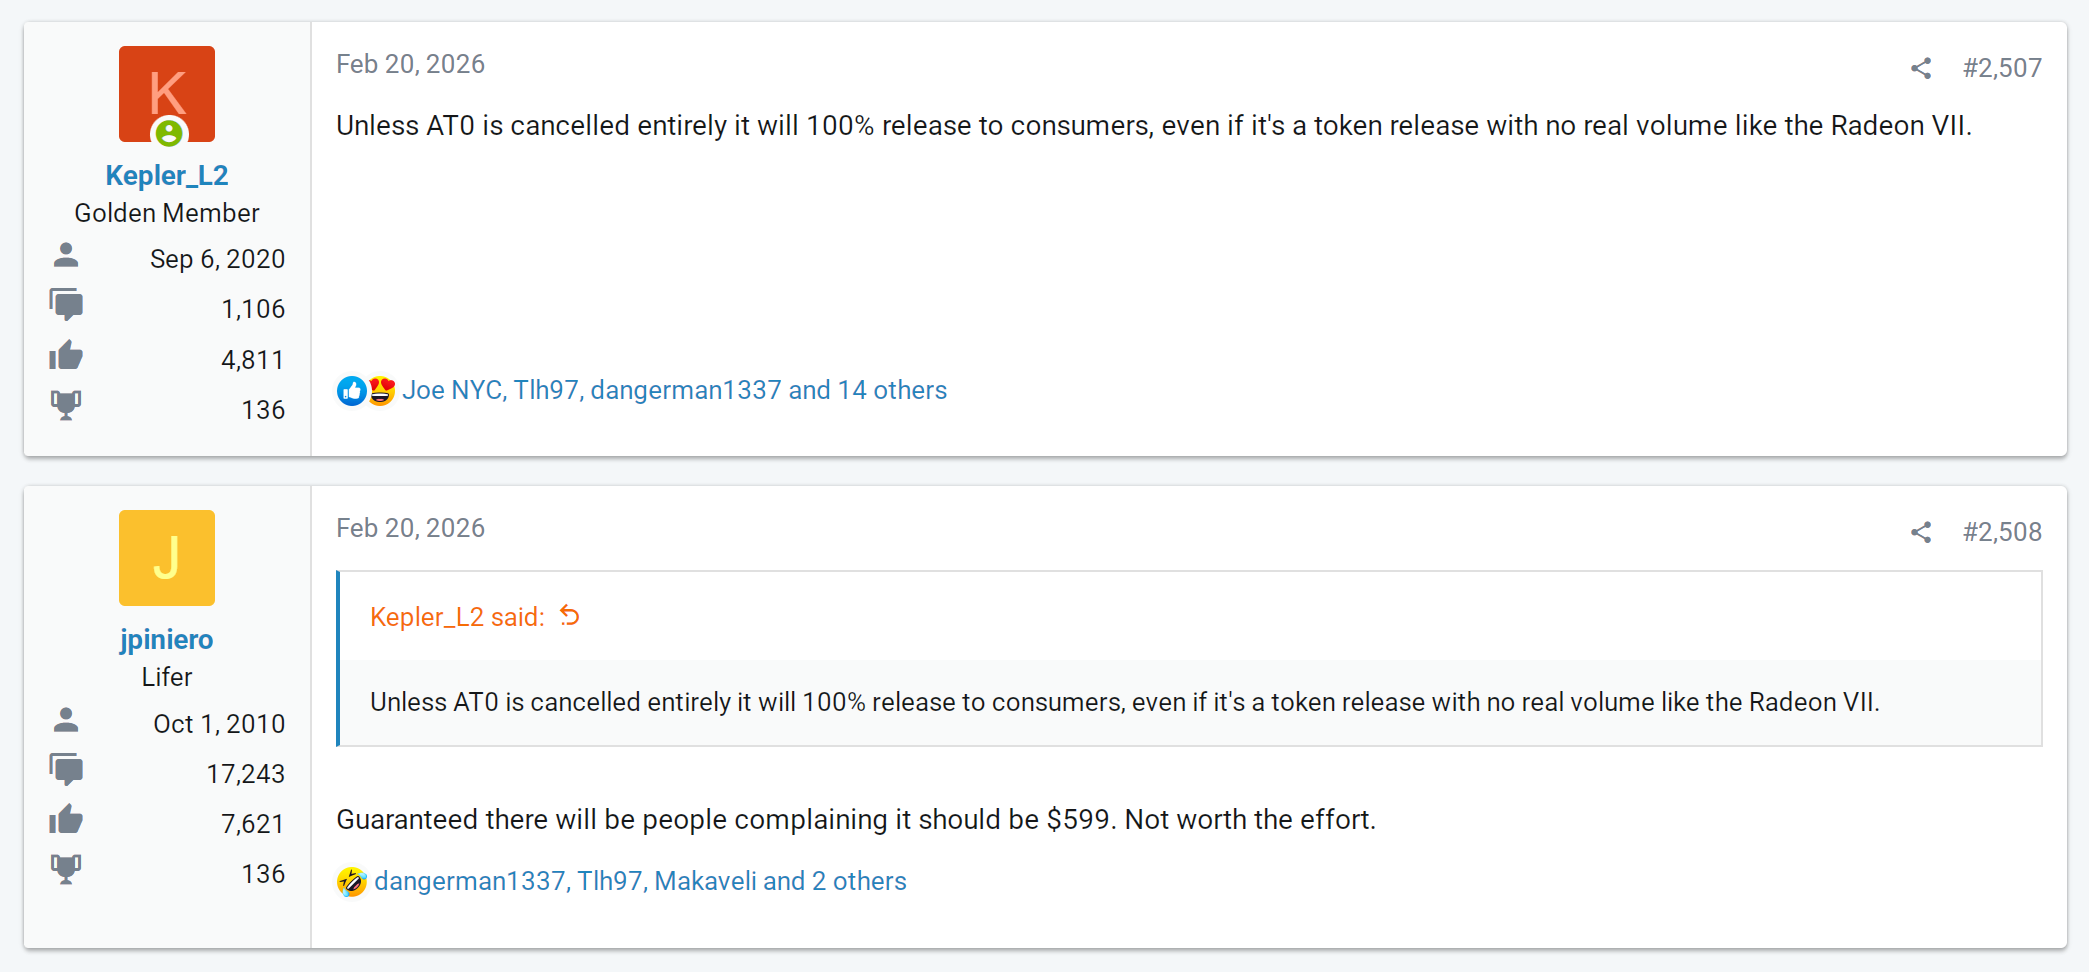Click the online status badge on Kepler_L2's avatar
The height and width of the screenshot is (972, 2089).
169,132
